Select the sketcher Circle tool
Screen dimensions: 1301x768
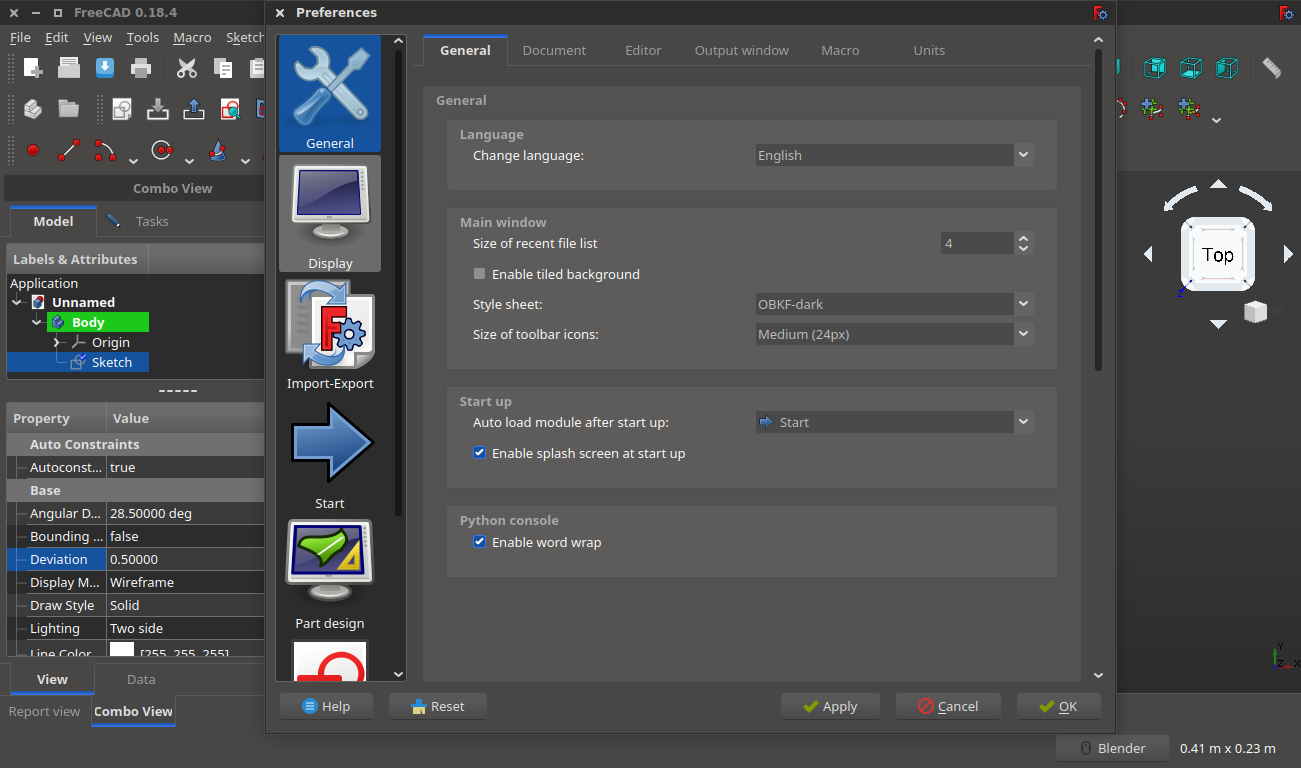click(x=162, y=150)
